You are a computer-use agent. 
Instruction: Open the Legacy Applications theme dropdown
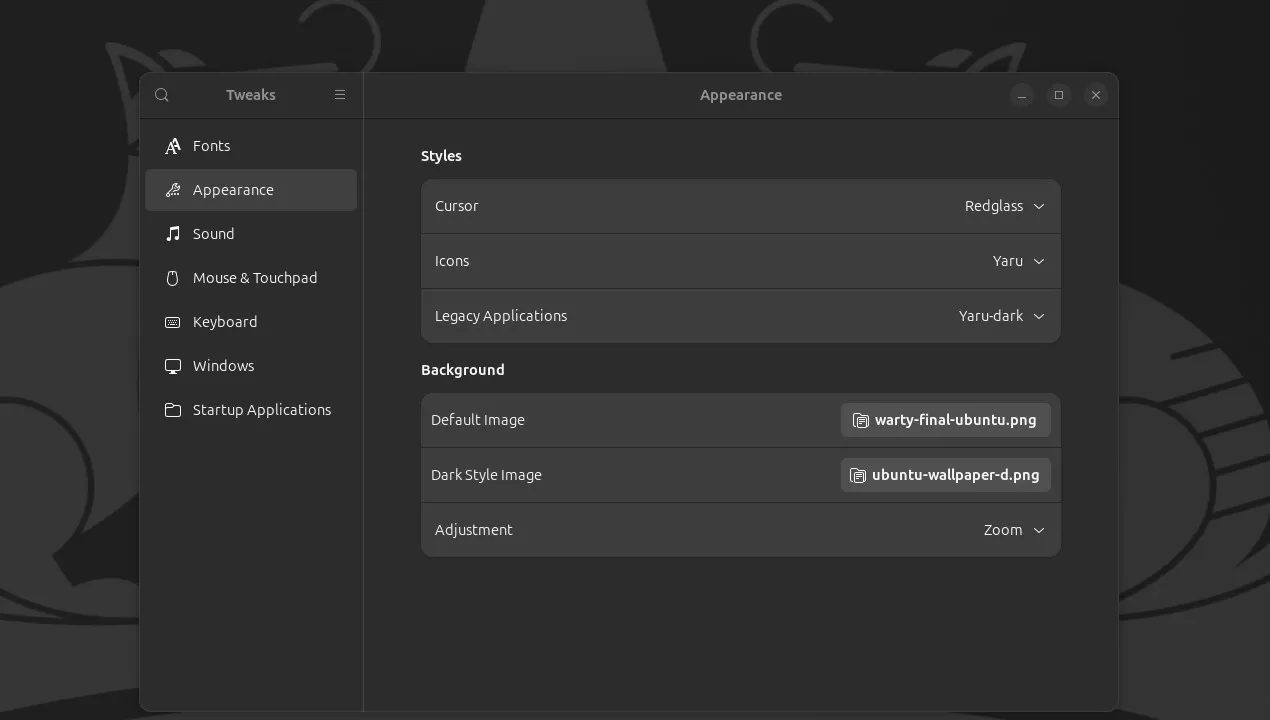(1001, 316)
